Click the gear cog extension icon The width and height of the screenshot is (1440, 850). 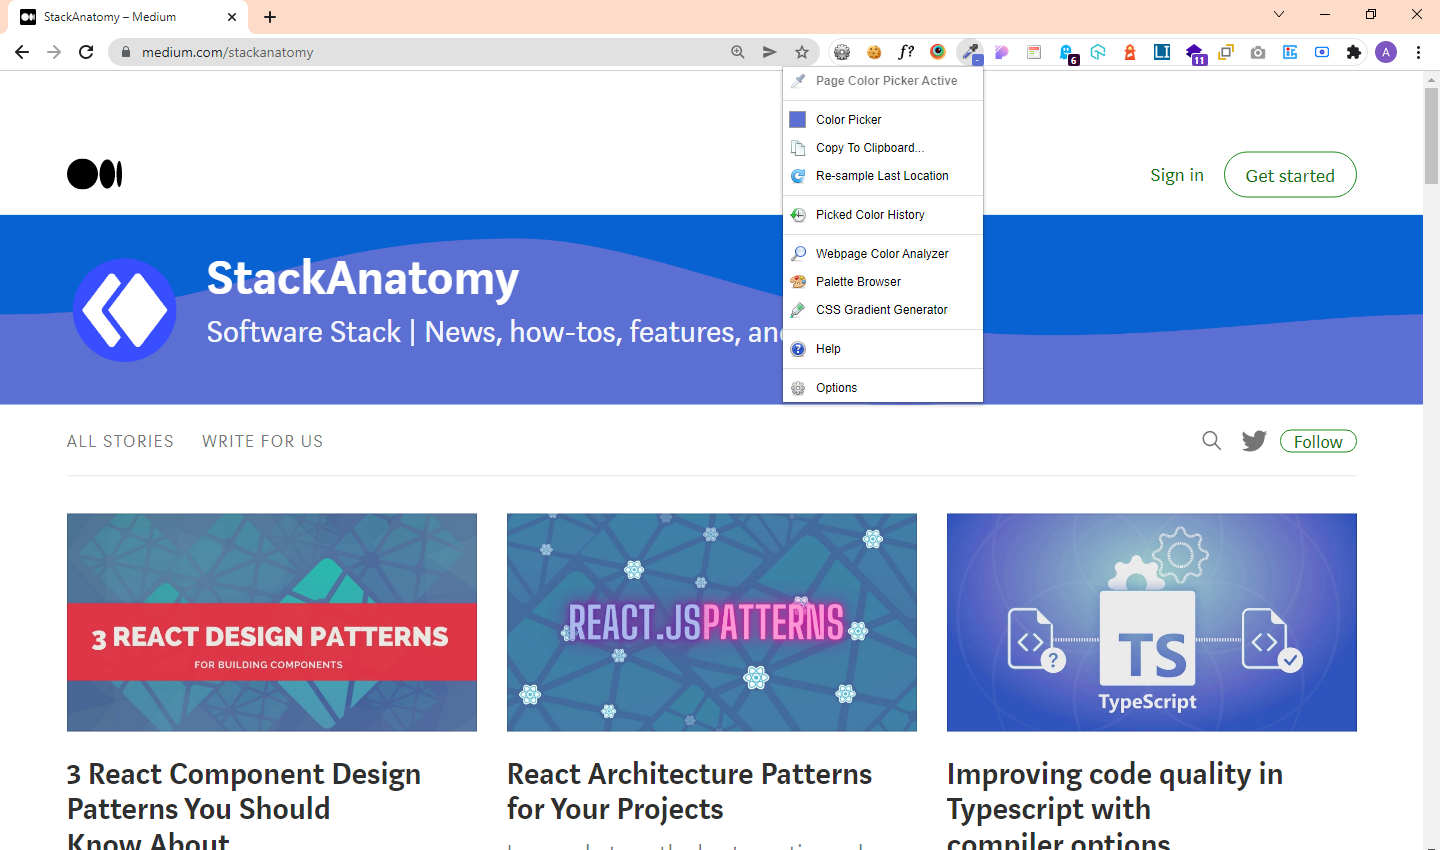coord(842,52)
